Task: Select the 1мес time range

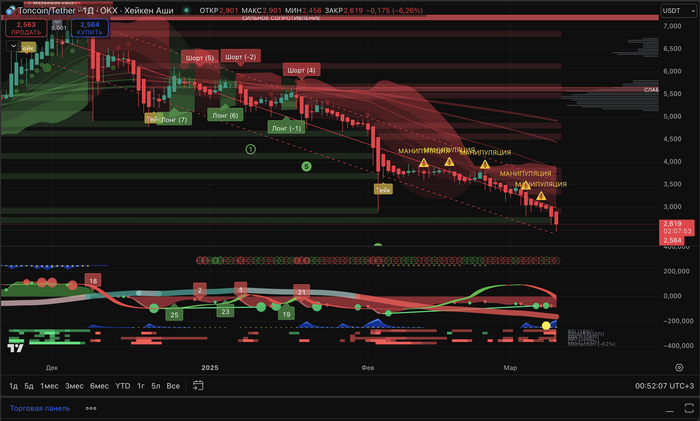Action: pyautogui.click(x=49, y=386)
